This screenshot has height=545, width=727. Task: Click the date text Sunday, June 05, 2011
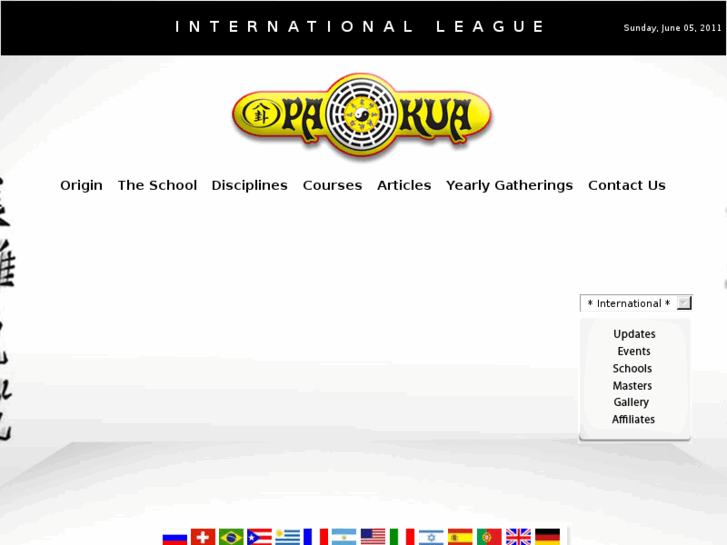point(672,28)
